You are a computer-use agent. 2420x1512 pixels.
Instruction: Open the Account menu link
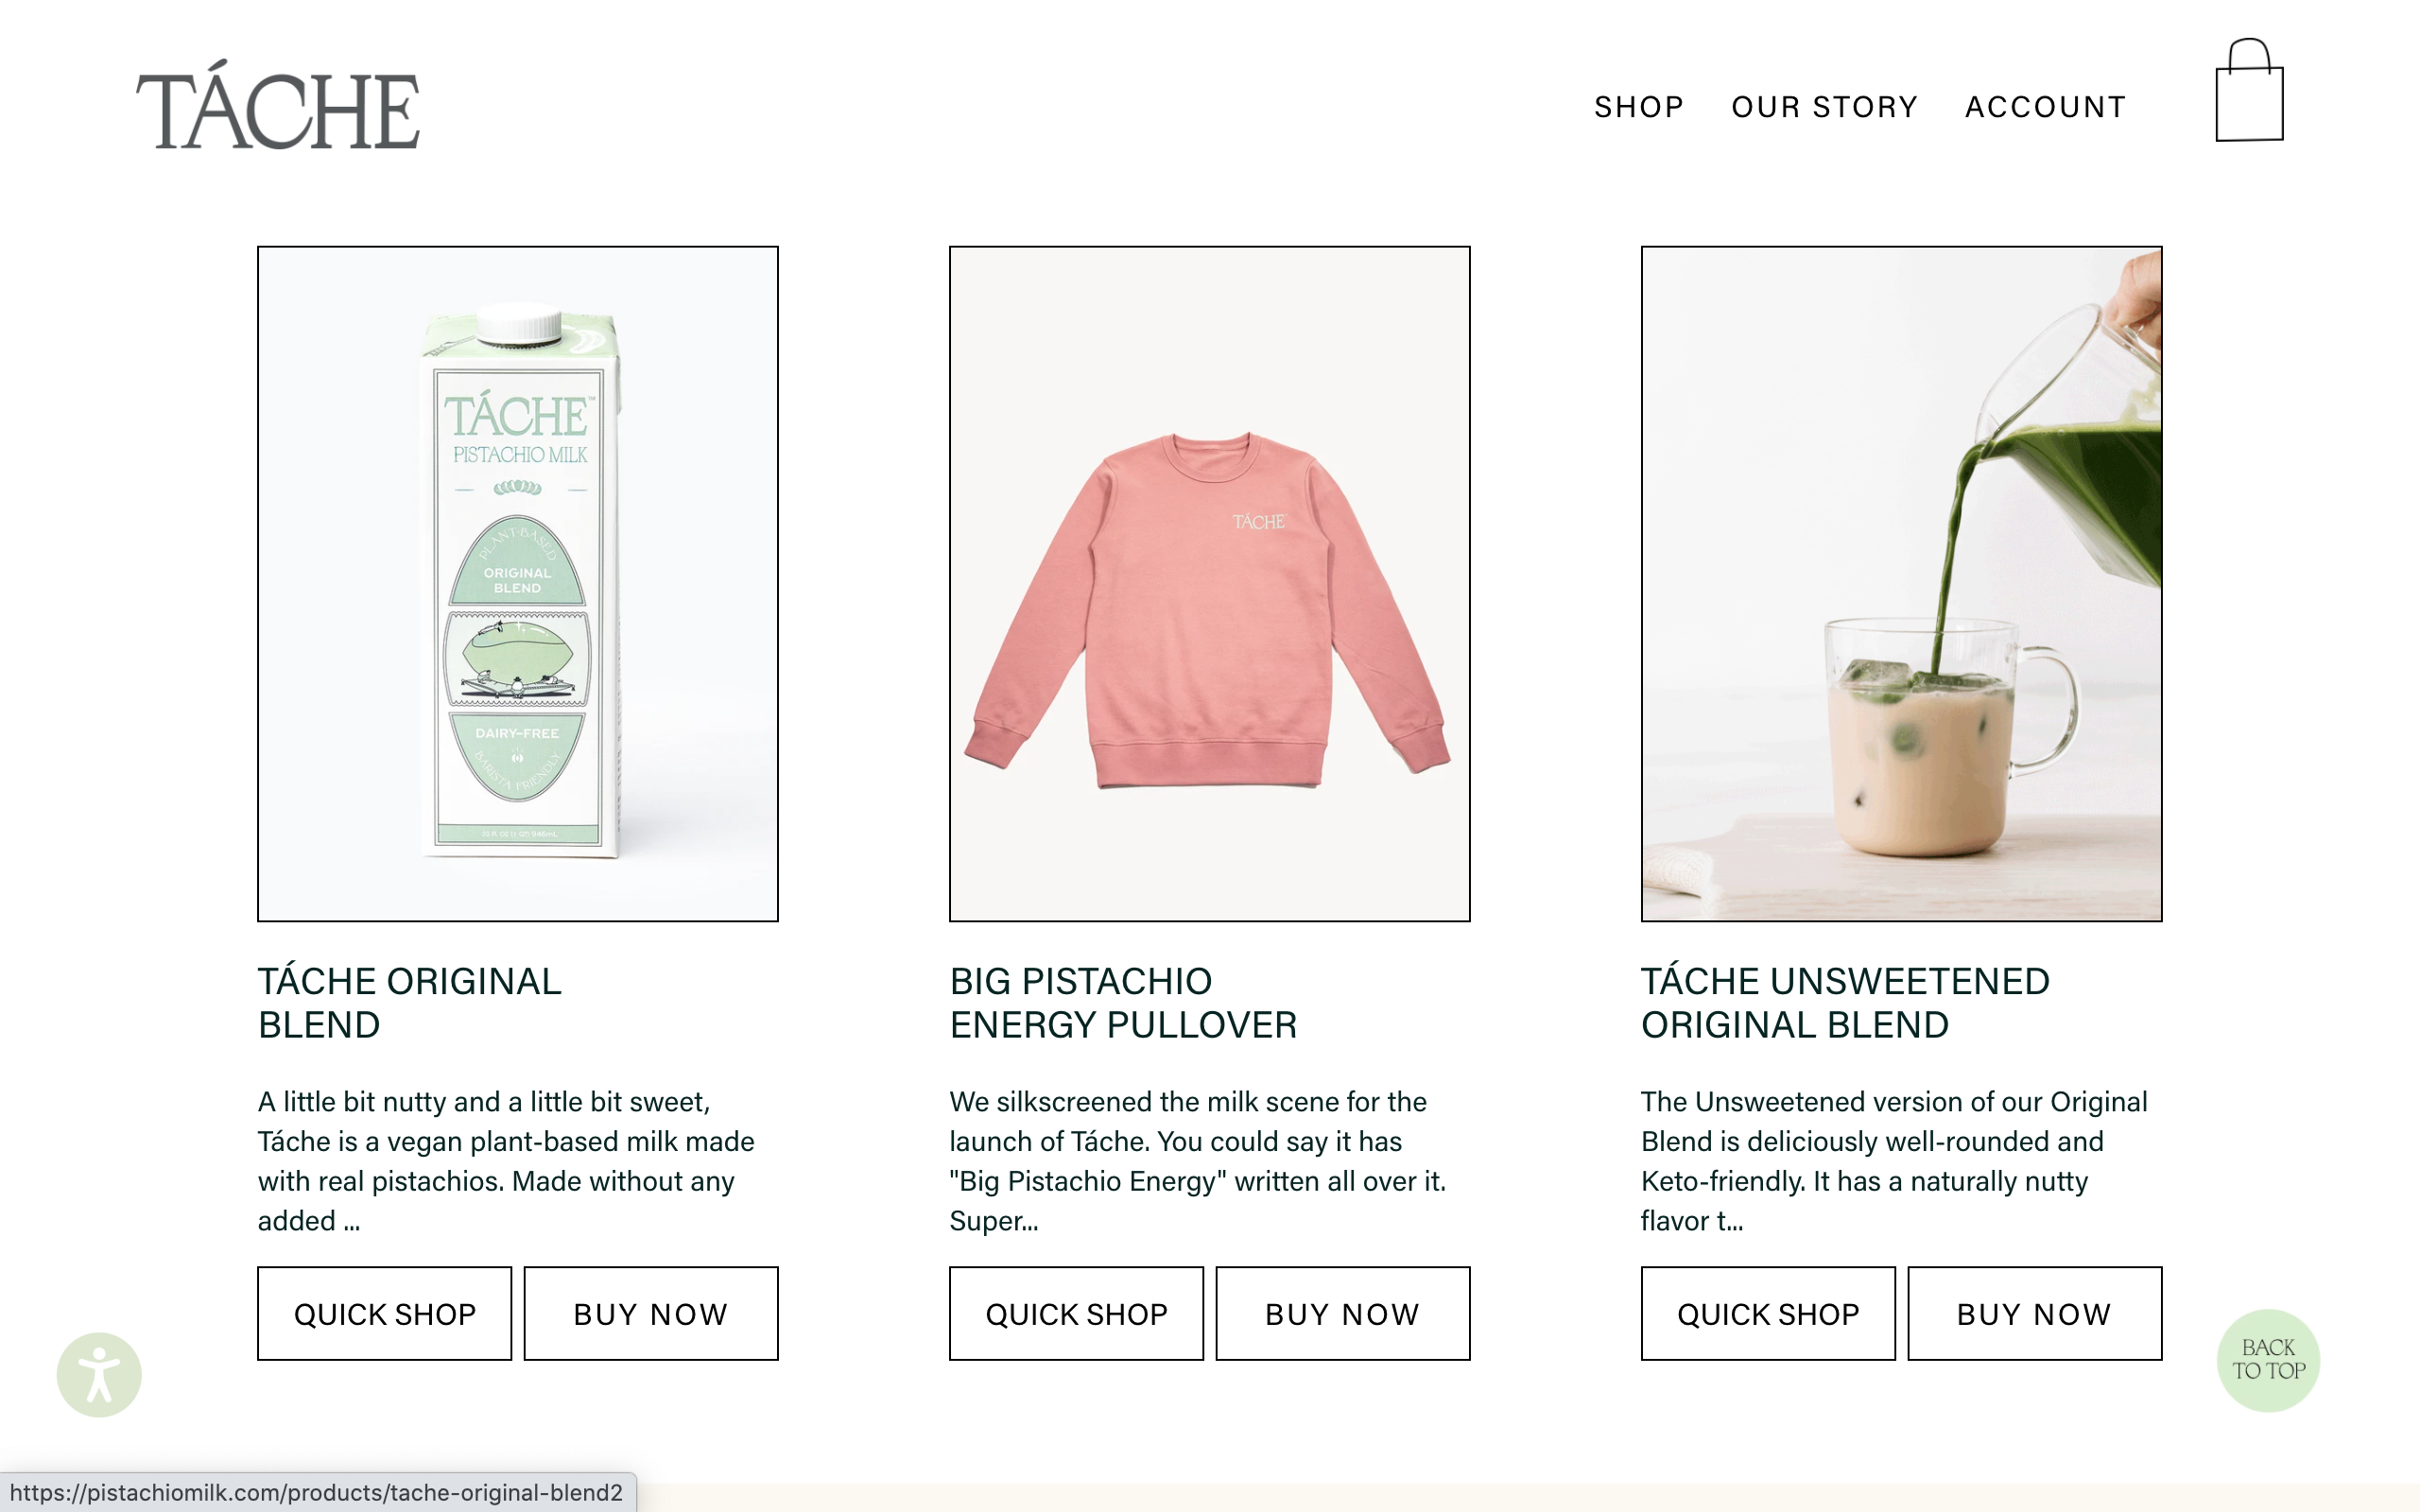click(2046, 107)
